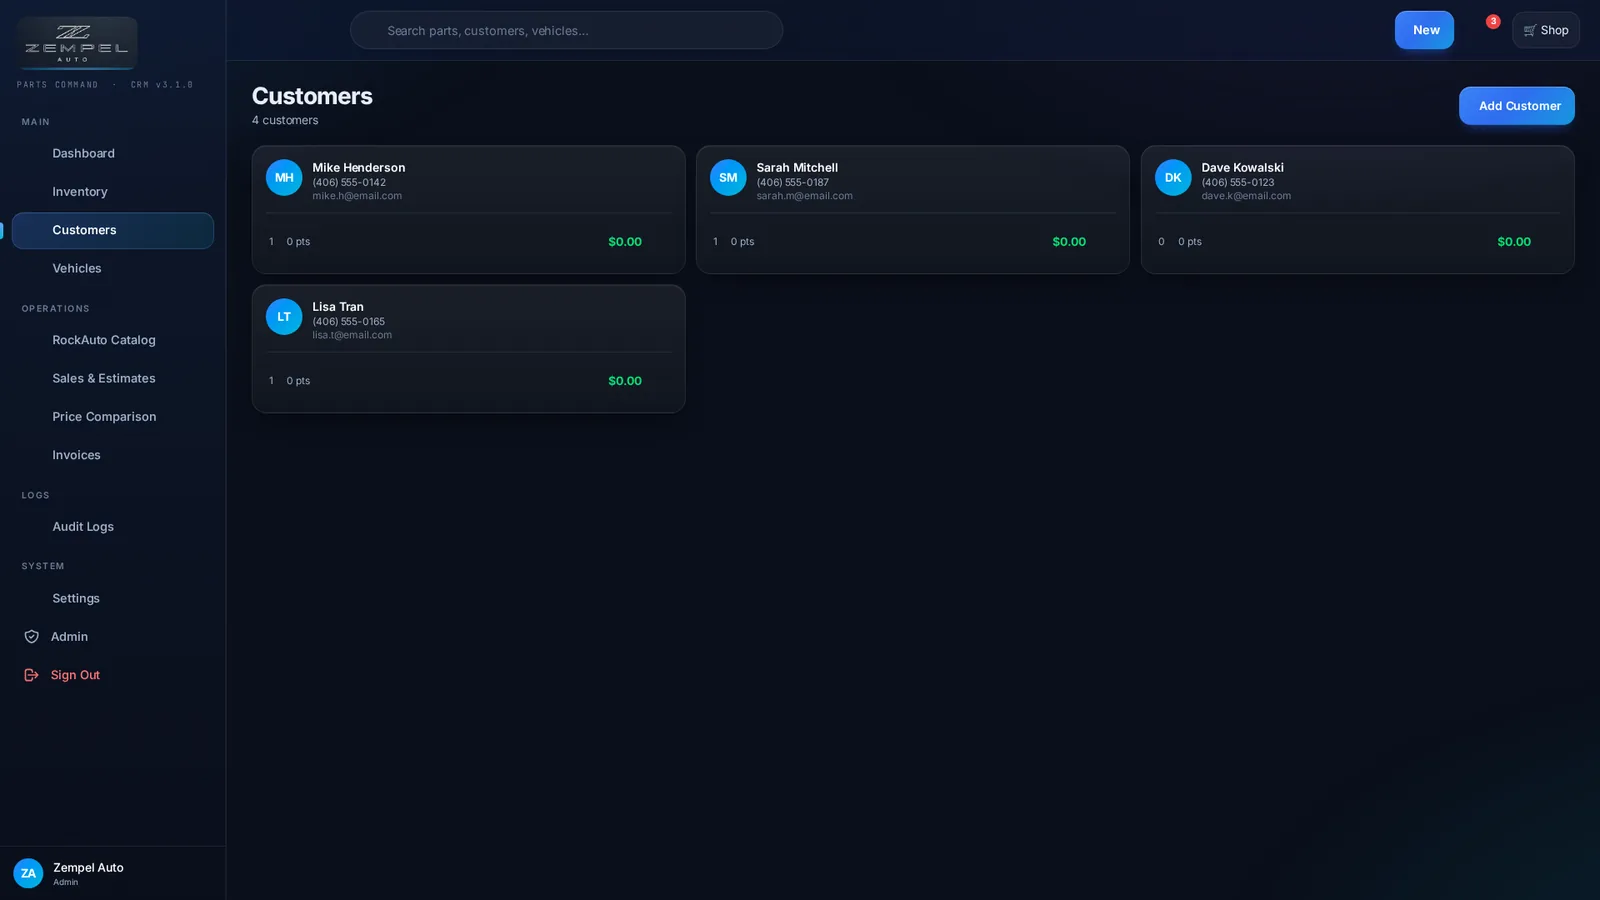Click the LT avatar on Lisa Tran card
The image size is (1600, 900).
pyautogui.click(x=284, y=317)
